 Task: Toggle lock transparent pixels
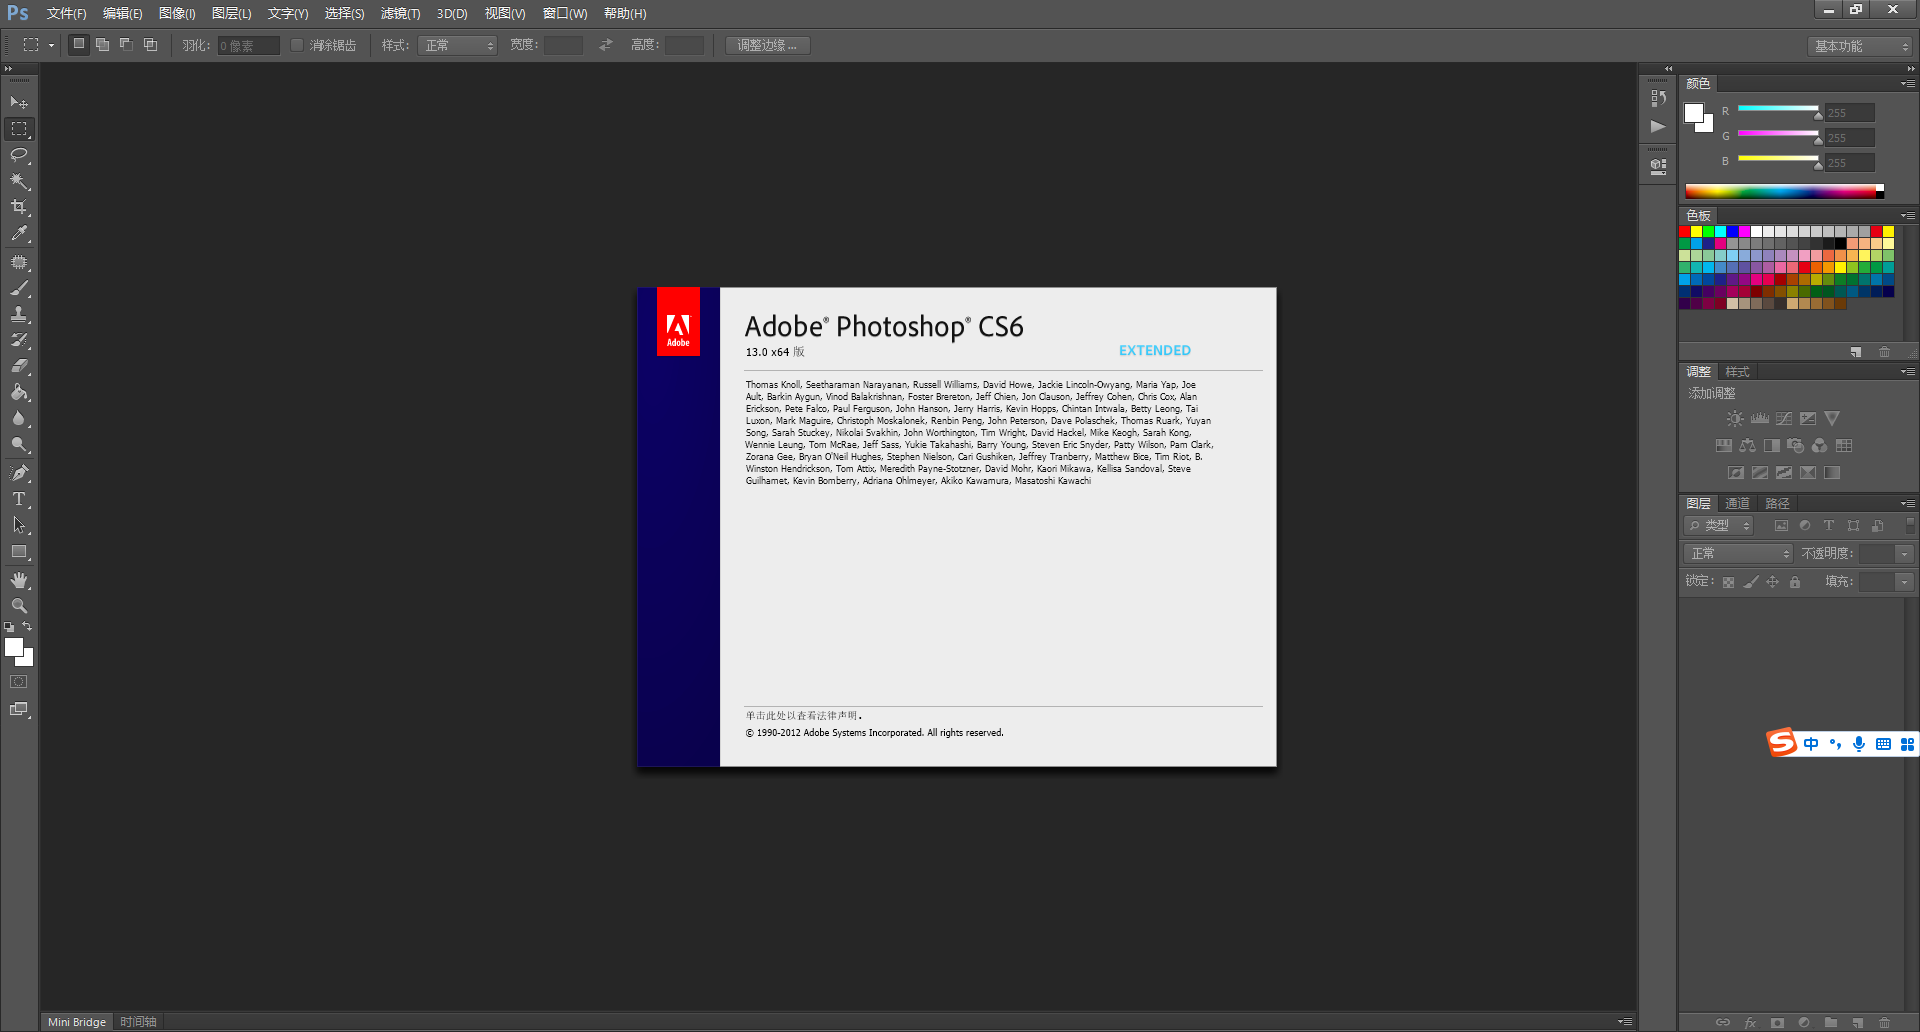click(x=1728, y=582)
